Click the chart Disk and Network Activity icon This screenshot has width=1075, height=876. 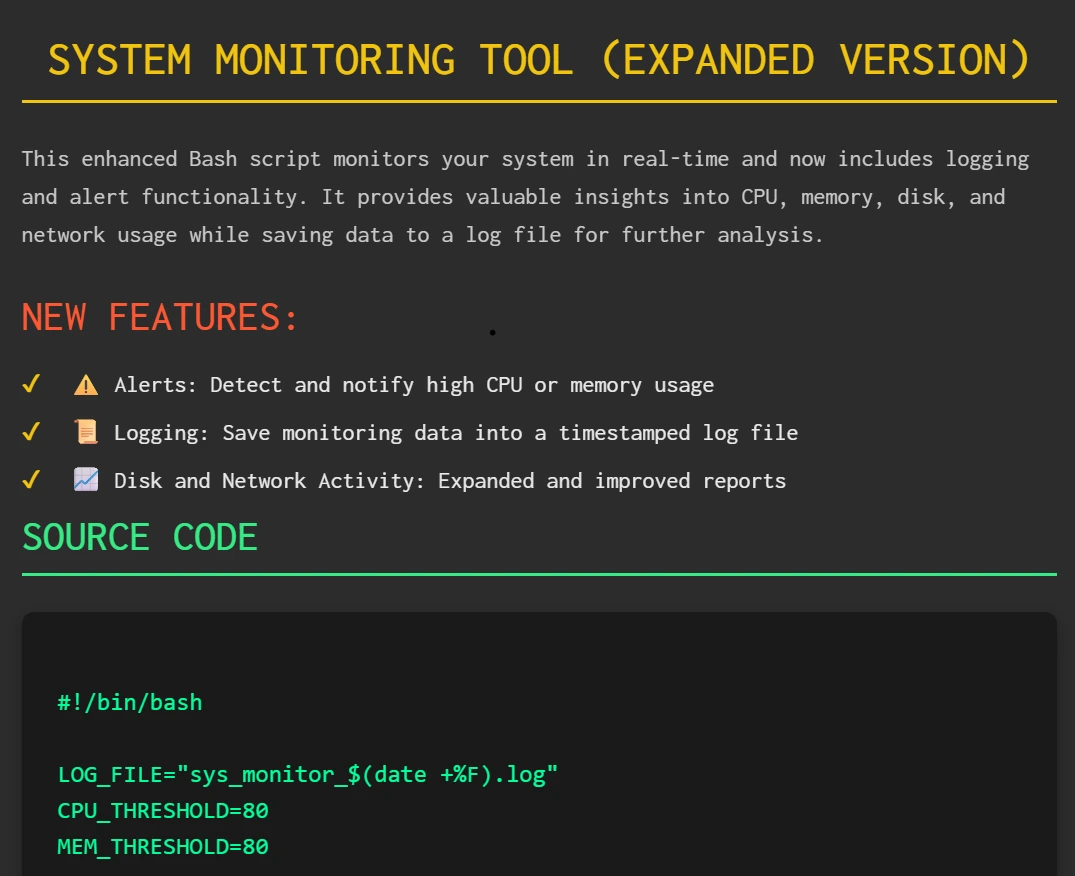click(87, 480)
